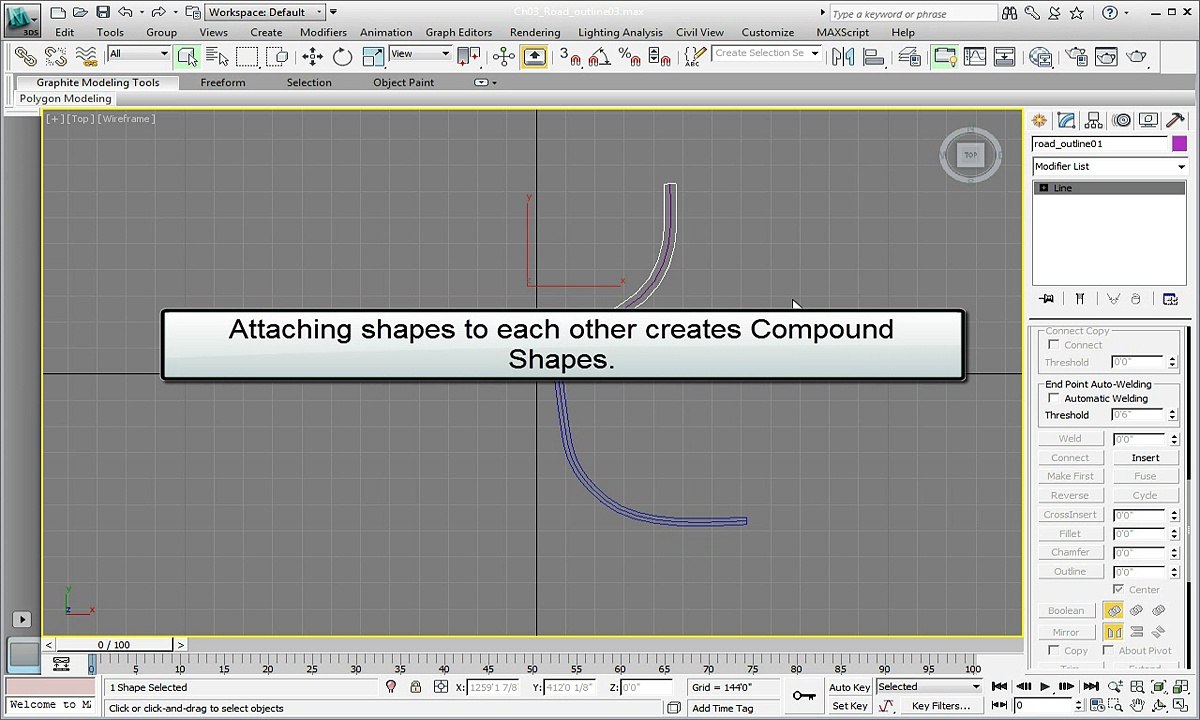Toggle the About Pivot checkbox
The image size is (1200, 720).
tap(1108, 650)
